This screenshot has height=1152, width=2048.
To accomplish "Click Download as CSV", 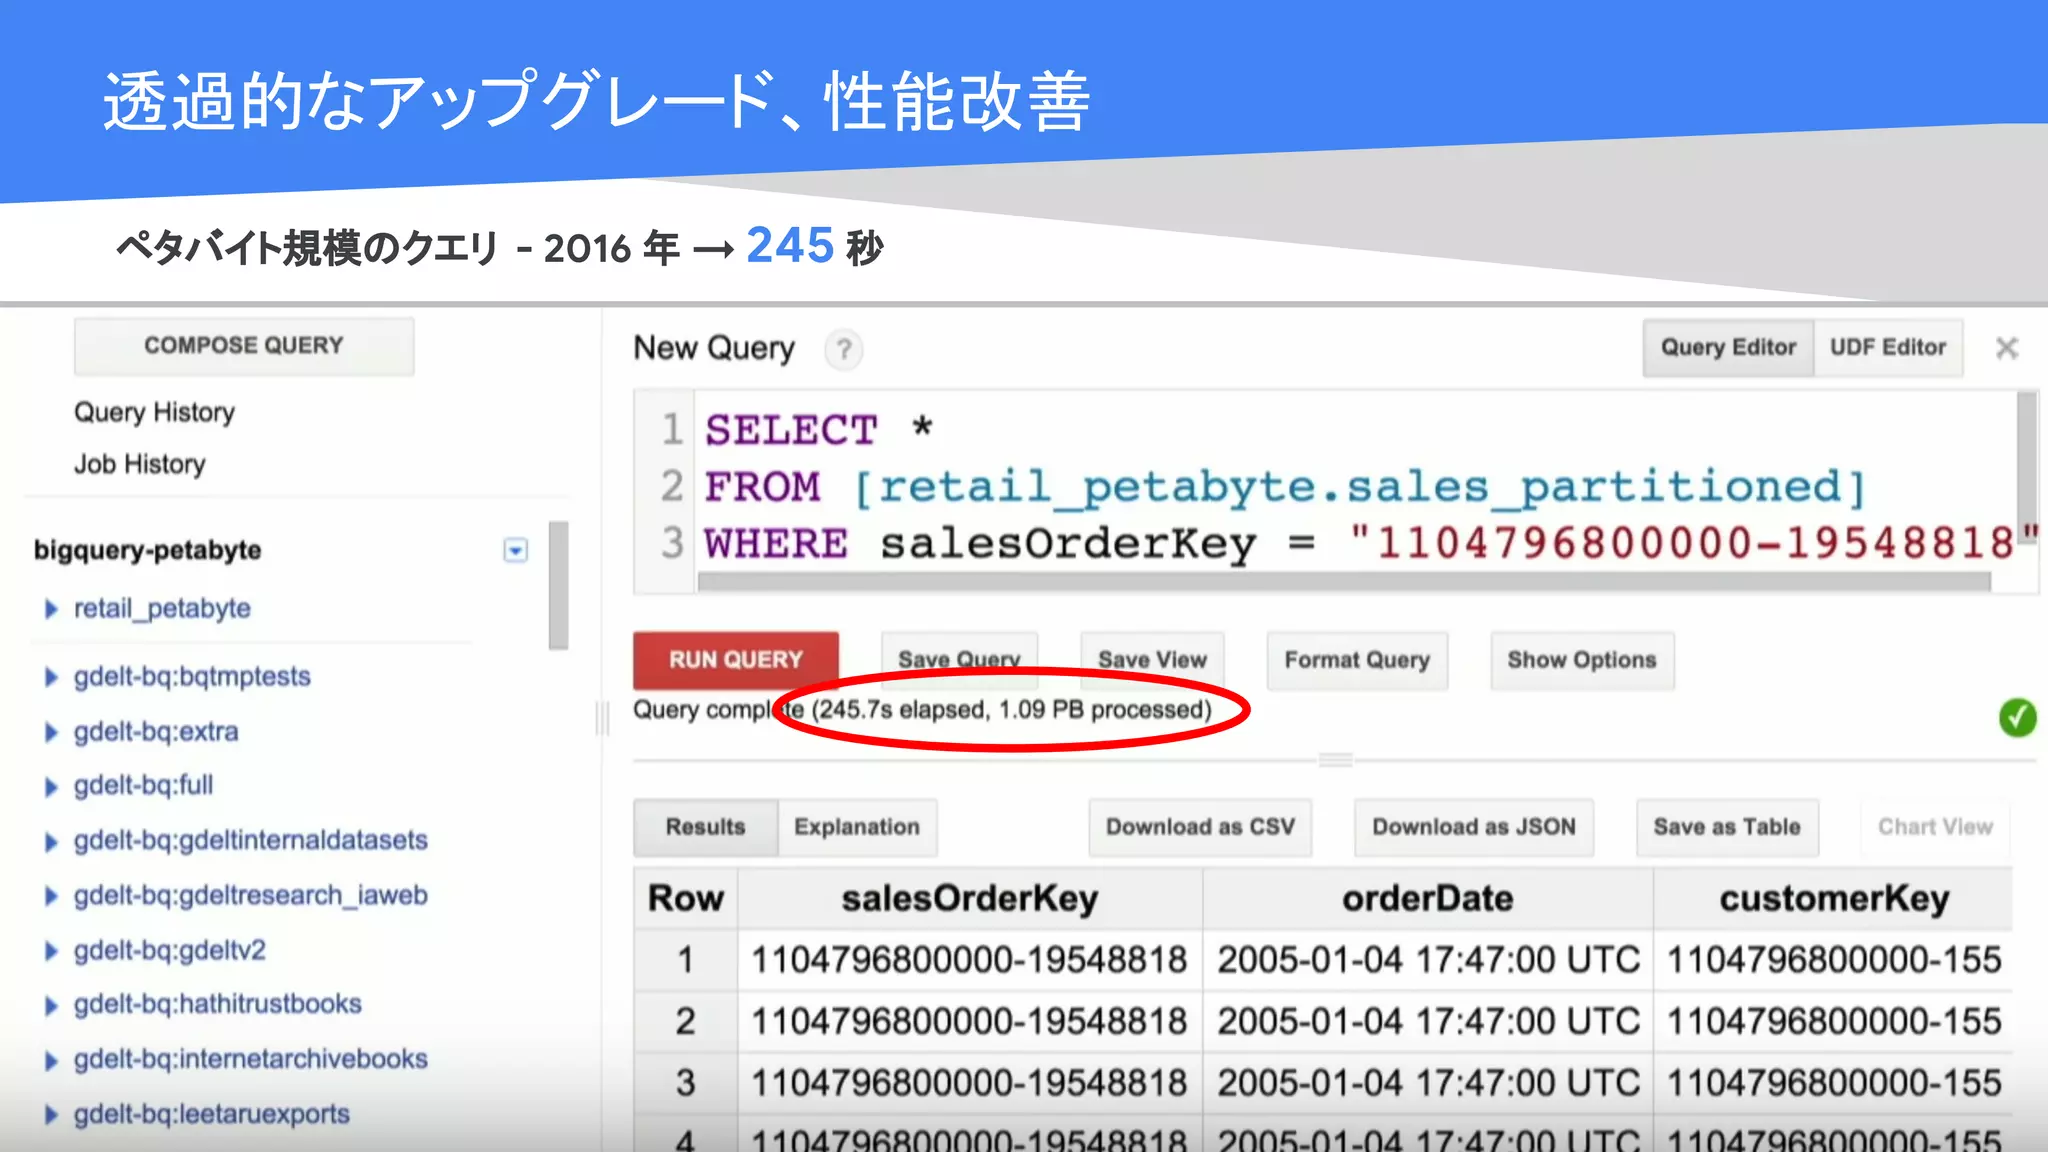I will 1200,827.
